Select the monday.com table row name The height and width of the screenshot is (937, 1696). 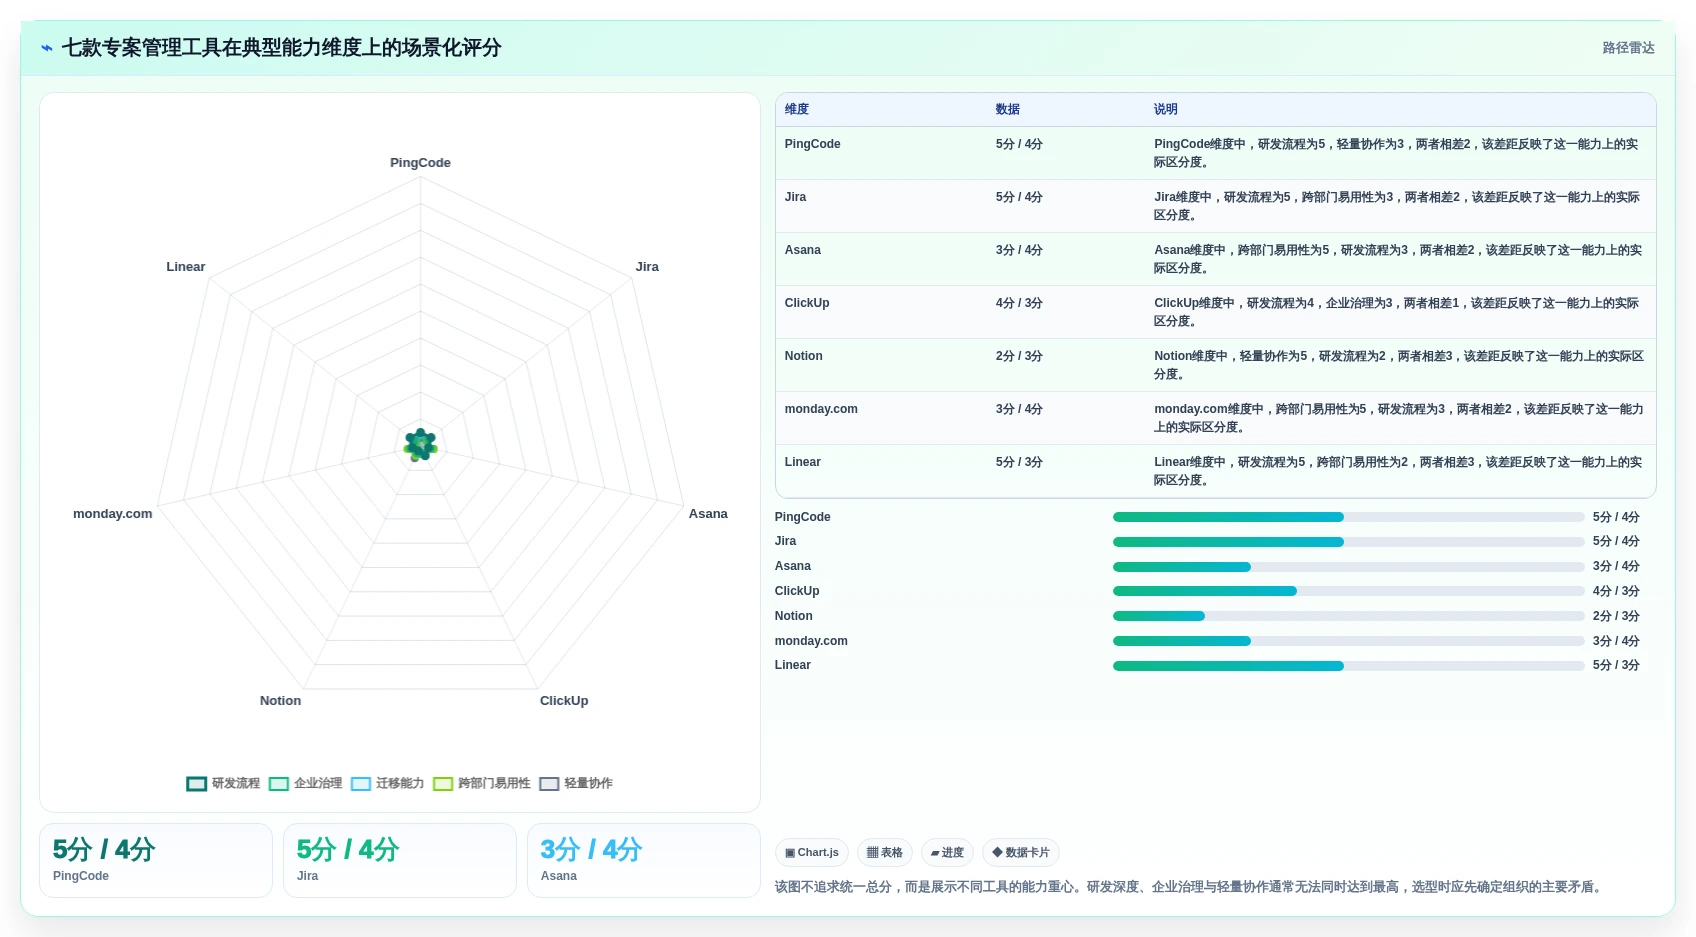[821, 409]
